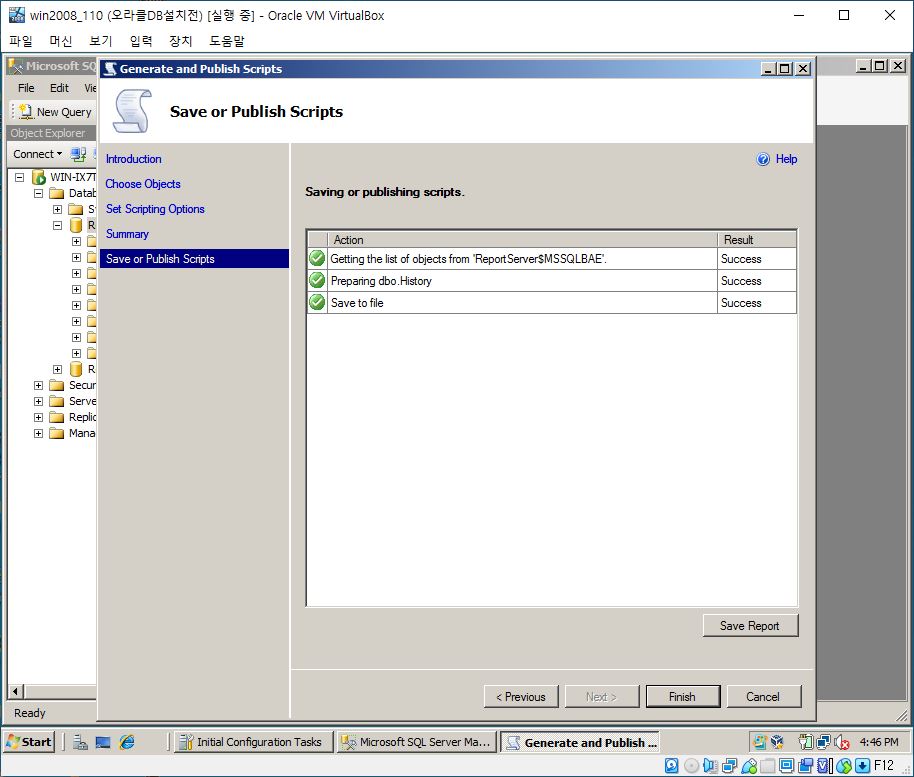This screenshot has height=777, width=914.
Task: Click the Server Manager quick launch icon
Action: pos(80,742)
